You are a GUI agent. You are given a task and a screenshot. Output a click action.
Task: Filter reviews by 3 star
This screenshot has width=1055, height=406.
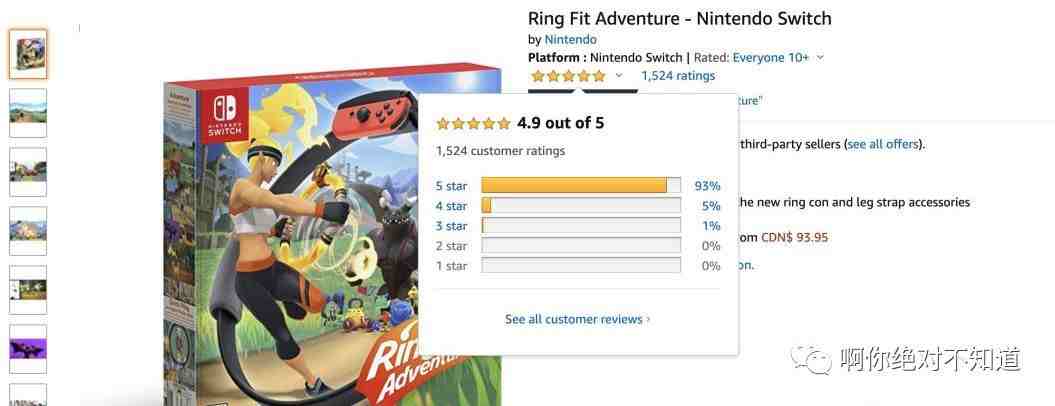pyautogui.click(x=451, y=226)
